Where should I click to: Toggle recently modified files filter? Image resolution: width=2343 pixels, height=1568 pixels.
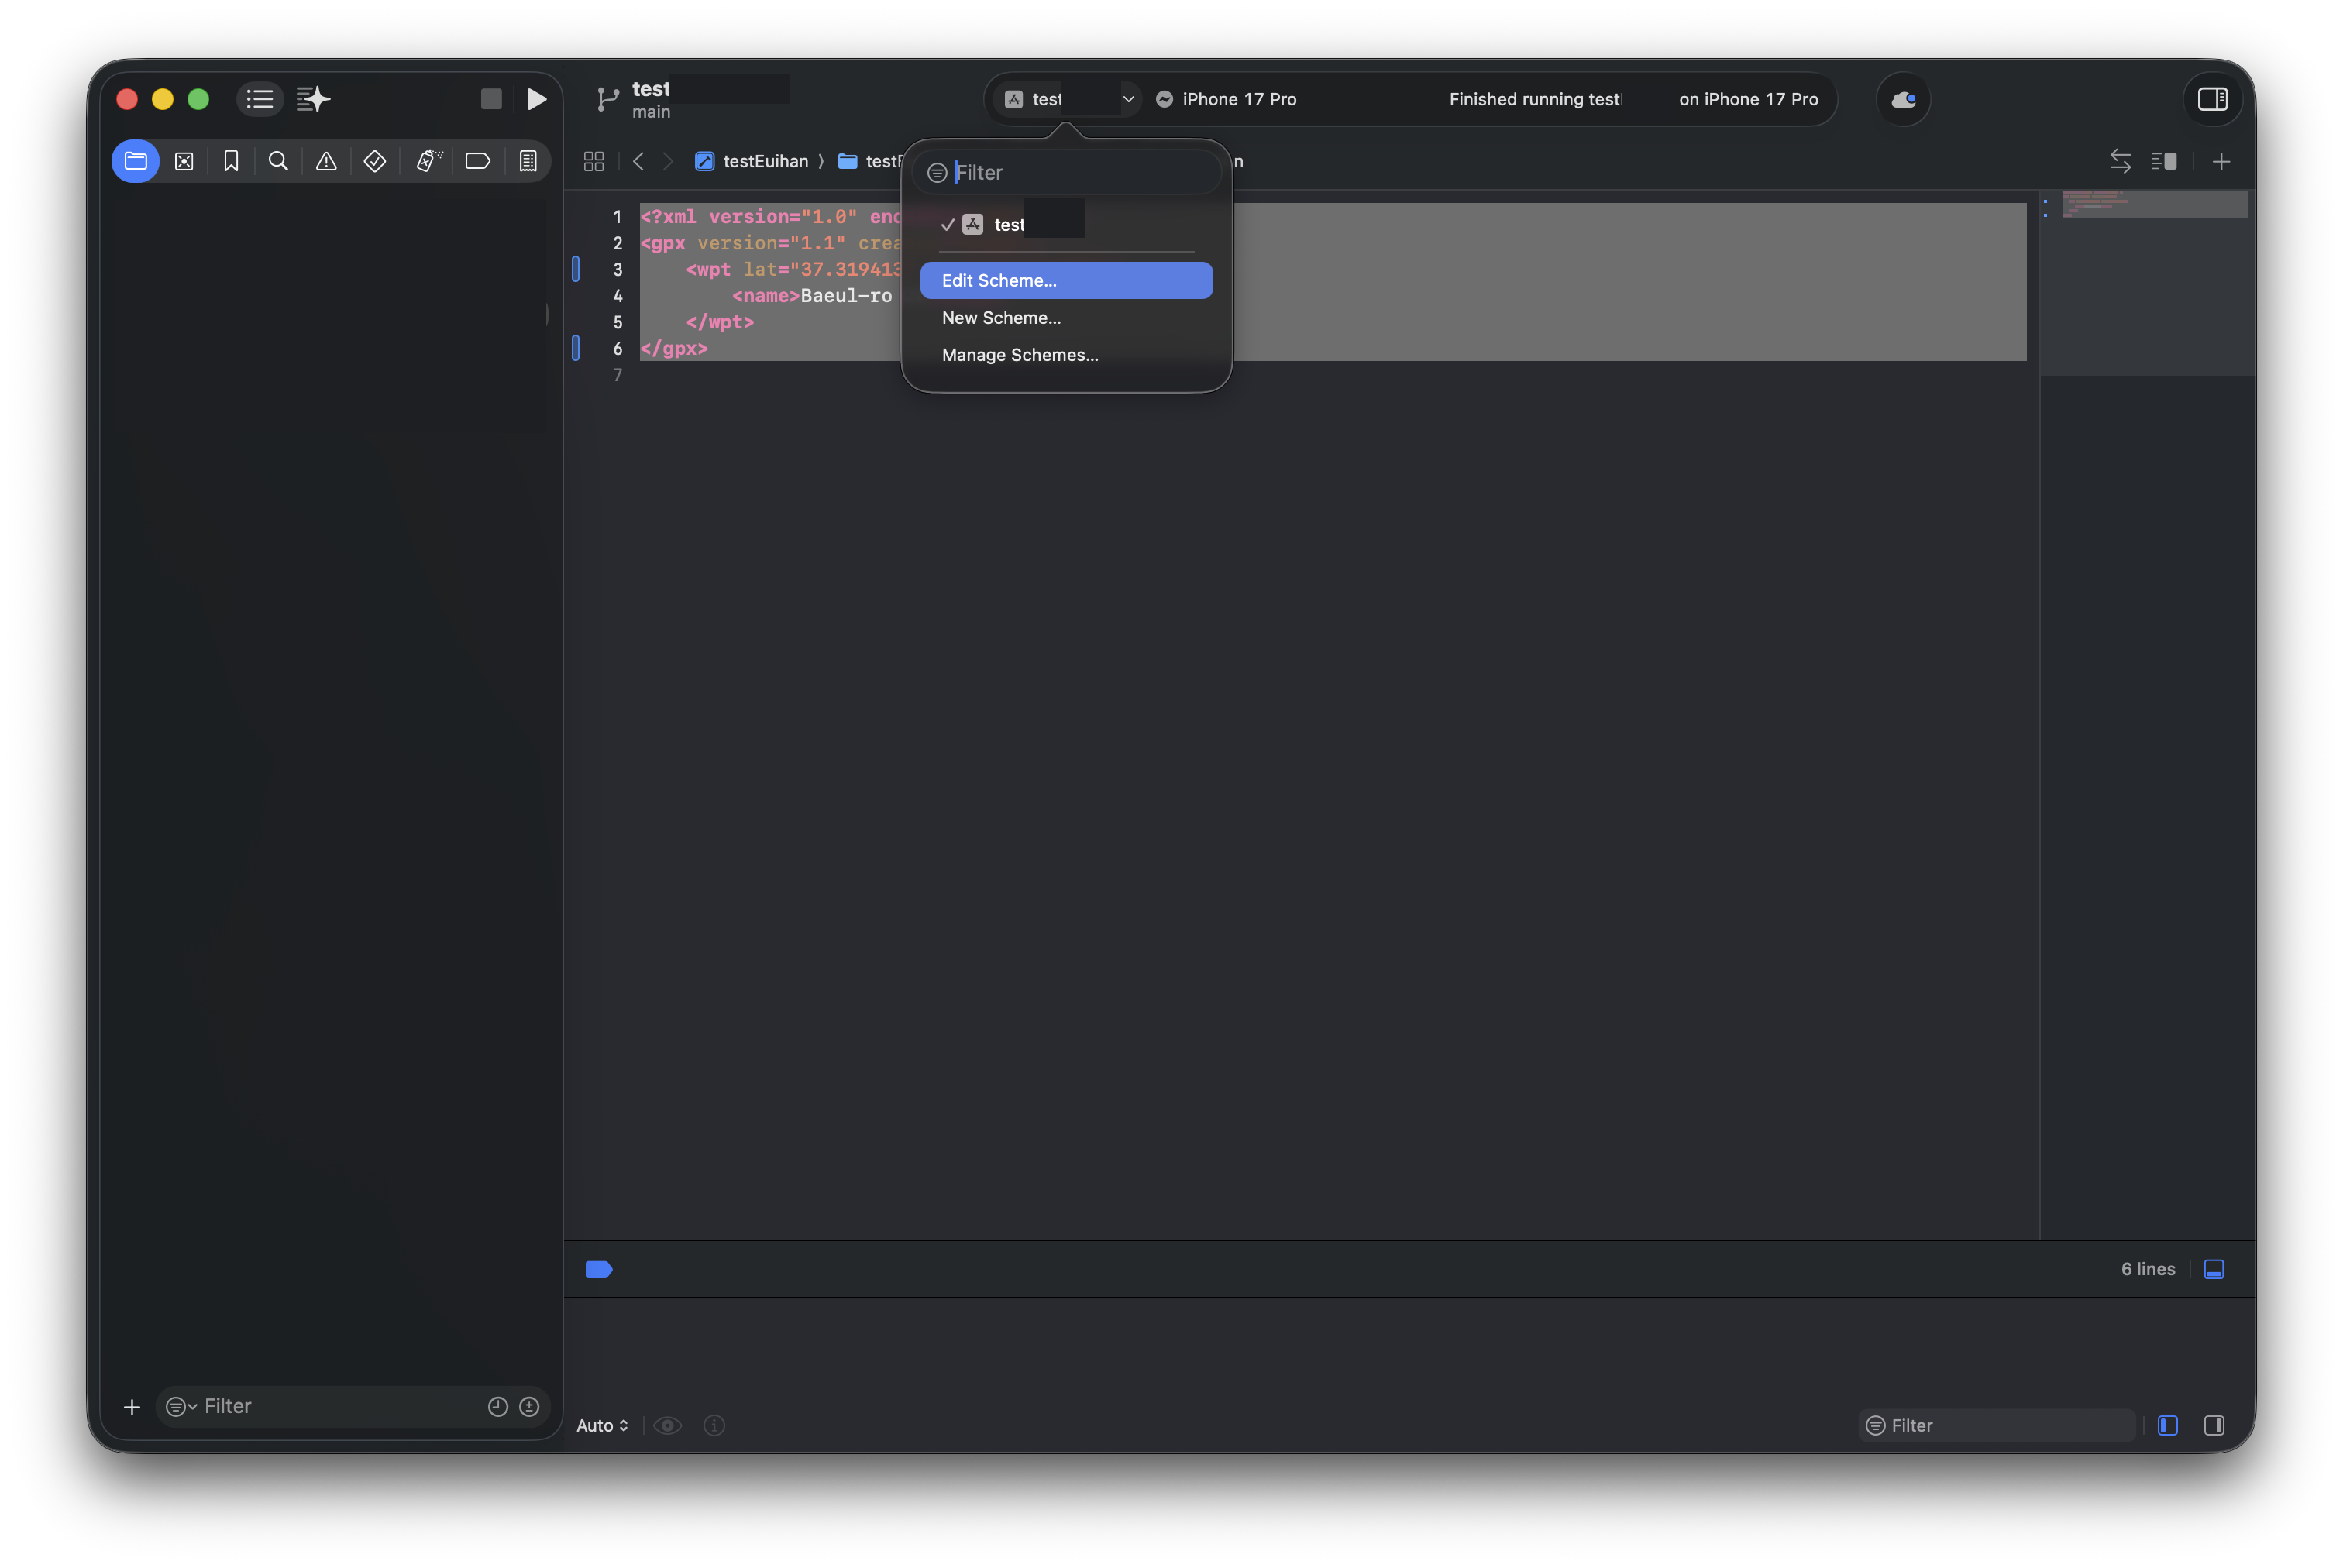coord(497,1406)
